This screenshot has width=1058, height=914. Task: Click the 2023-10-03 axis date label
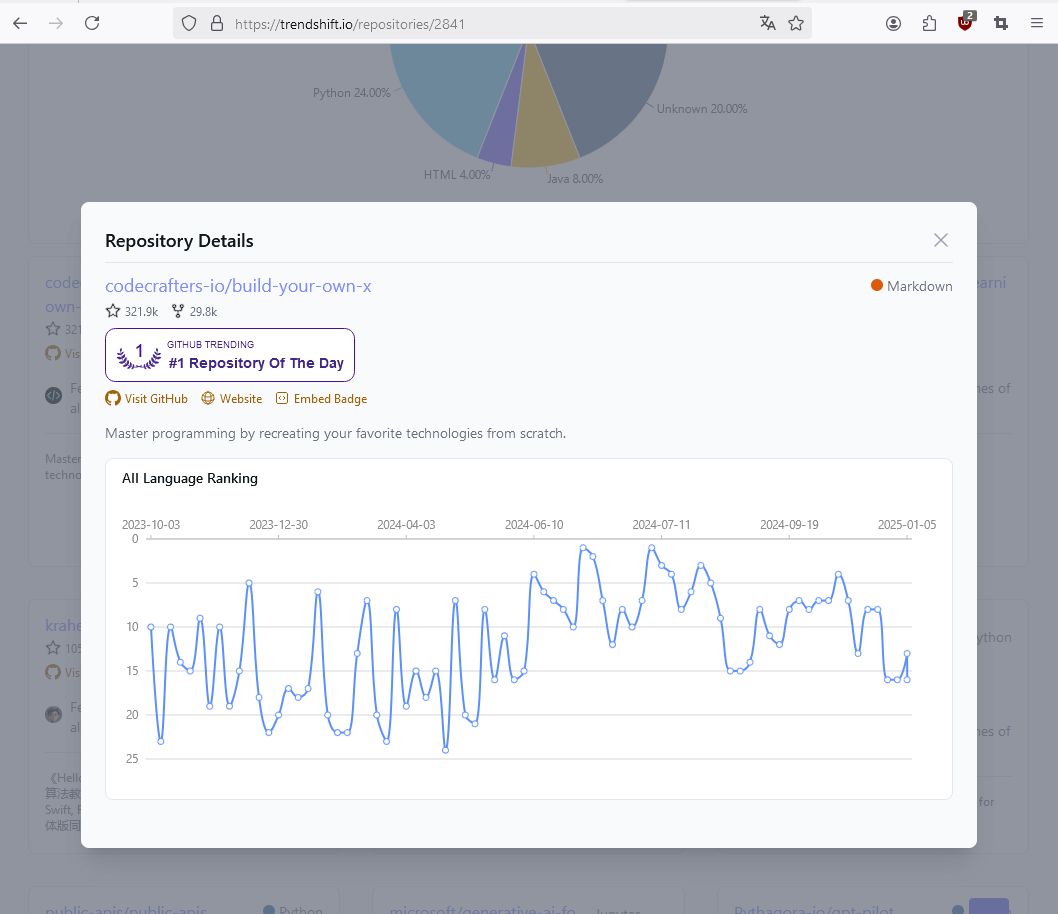151,525
